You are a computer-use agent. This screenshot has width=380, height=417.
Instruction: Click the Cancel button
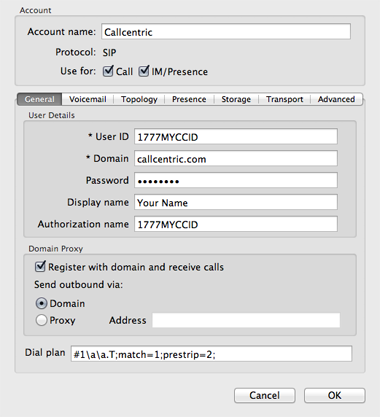pos(265,395)
